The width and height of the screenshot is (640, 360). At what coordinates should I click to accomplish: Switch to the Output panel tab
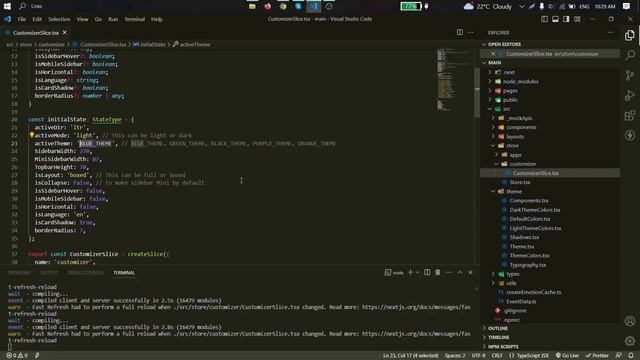point(49,273)
